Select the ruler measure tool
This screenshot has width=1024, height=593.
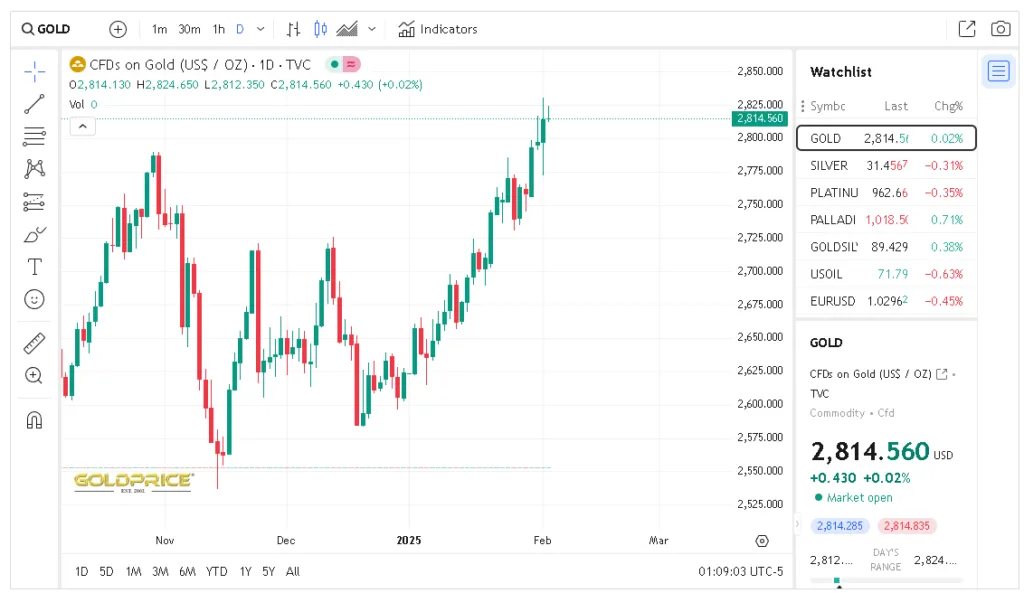(34, 344)
